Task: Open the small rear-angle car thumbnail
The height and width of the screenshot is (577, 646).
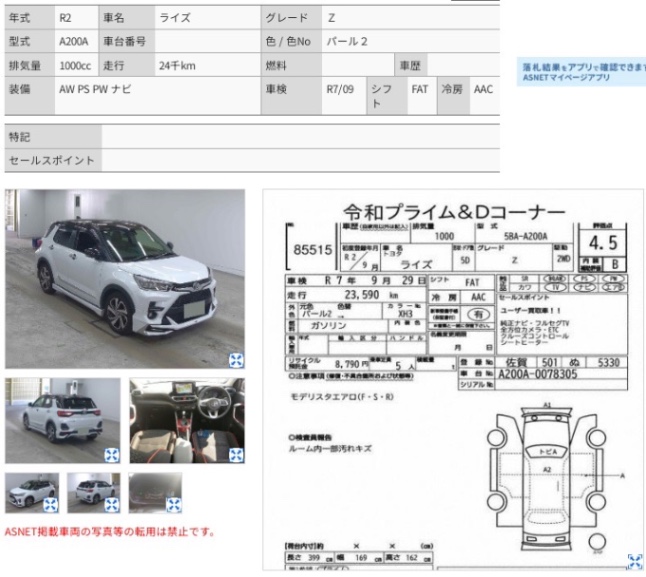Action: [94, 493]
